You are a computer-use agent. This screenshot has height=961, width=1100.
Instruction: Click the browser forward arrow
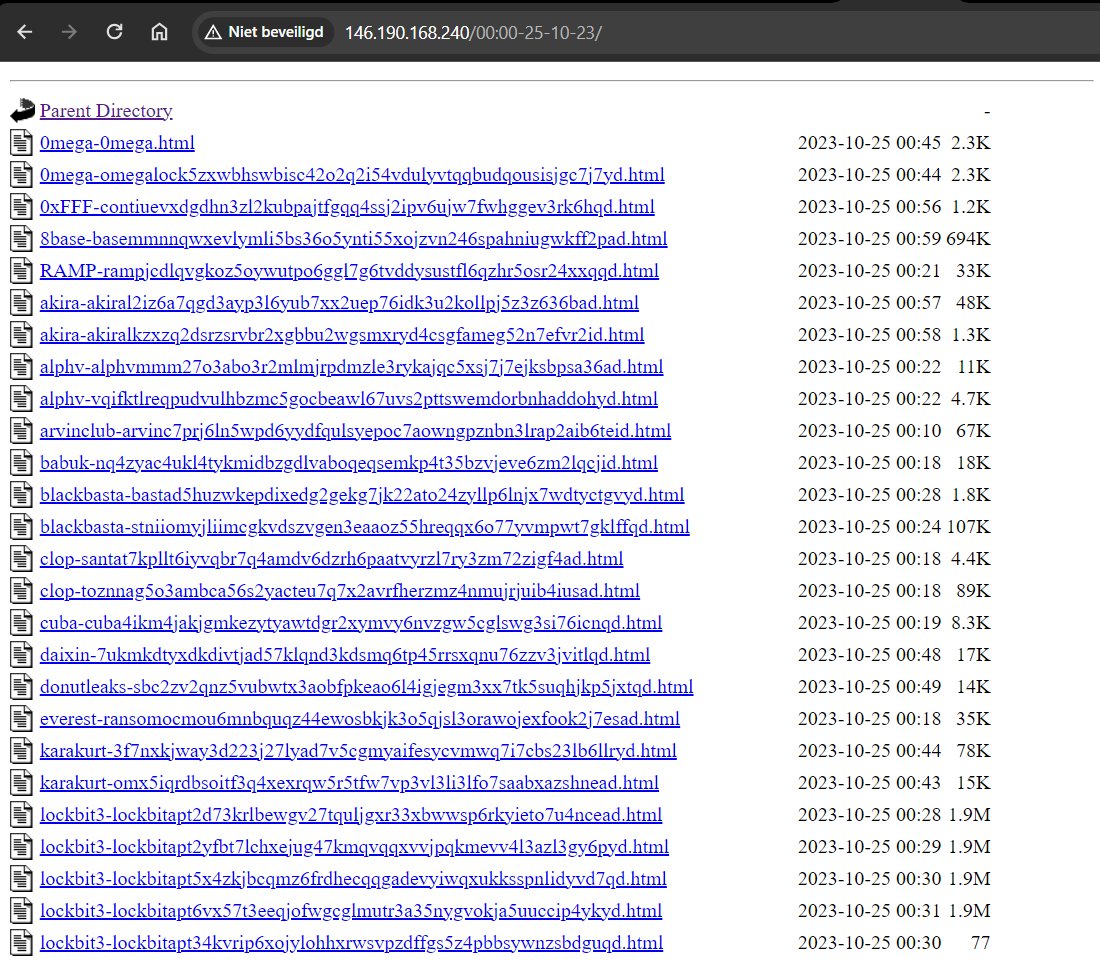click(69, 32)
